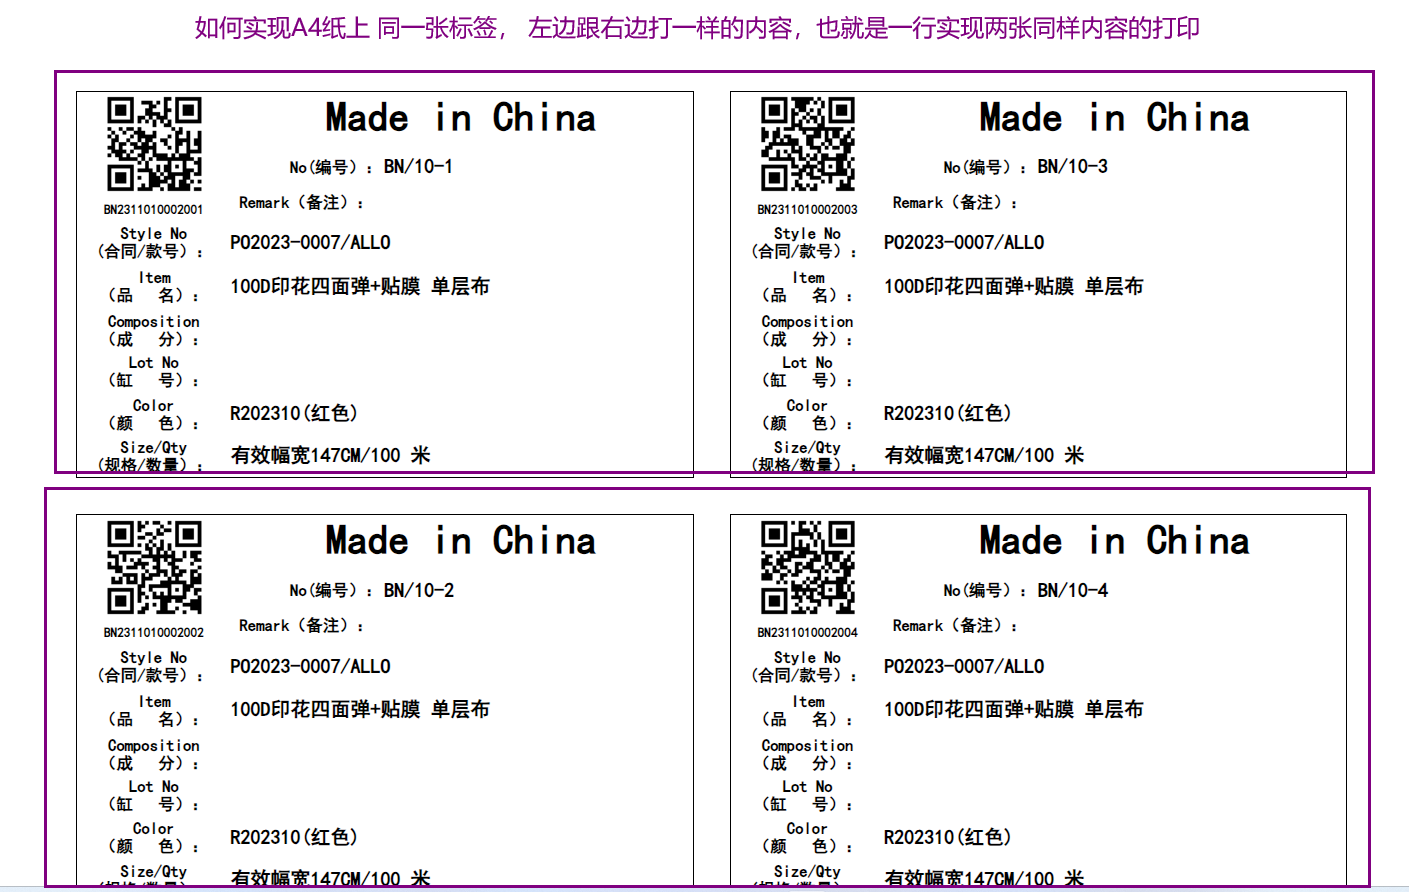
Task: Click the number value BN/10-3
Action: coord(1072,167)
